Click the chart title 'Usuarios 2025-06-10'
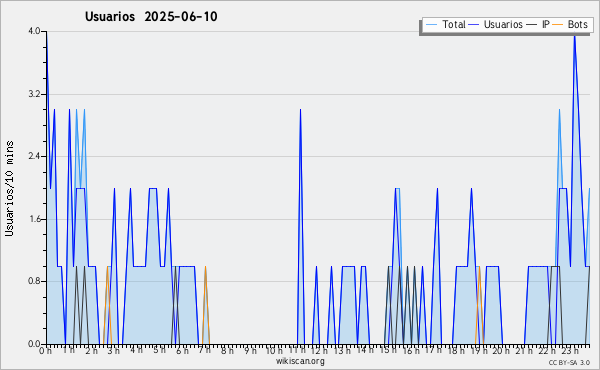The width and height of the screenshot is (600, 370). click(151, 17)
